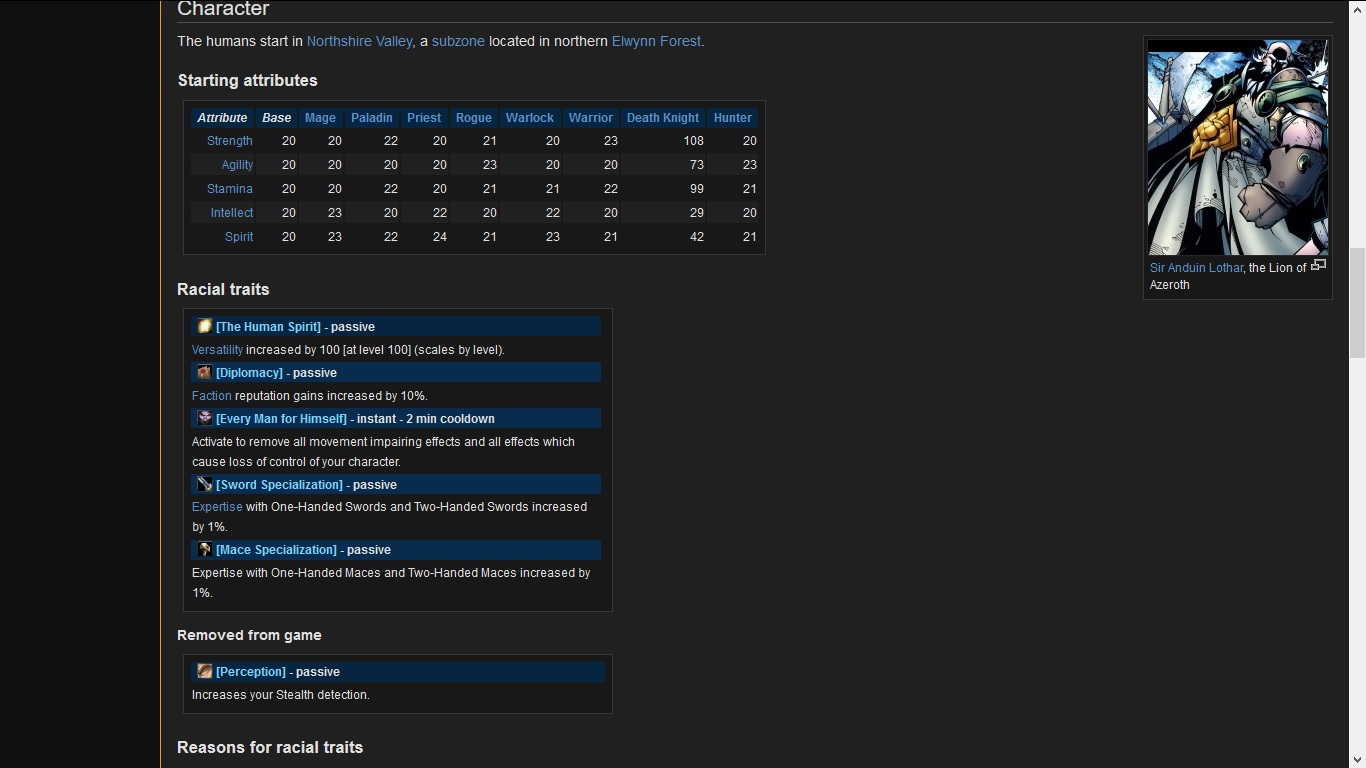The width and height of the screenshot is (1366, 768).
Task: Click the Reasons for racial traits heading
Action: click(x=270, y=747)
